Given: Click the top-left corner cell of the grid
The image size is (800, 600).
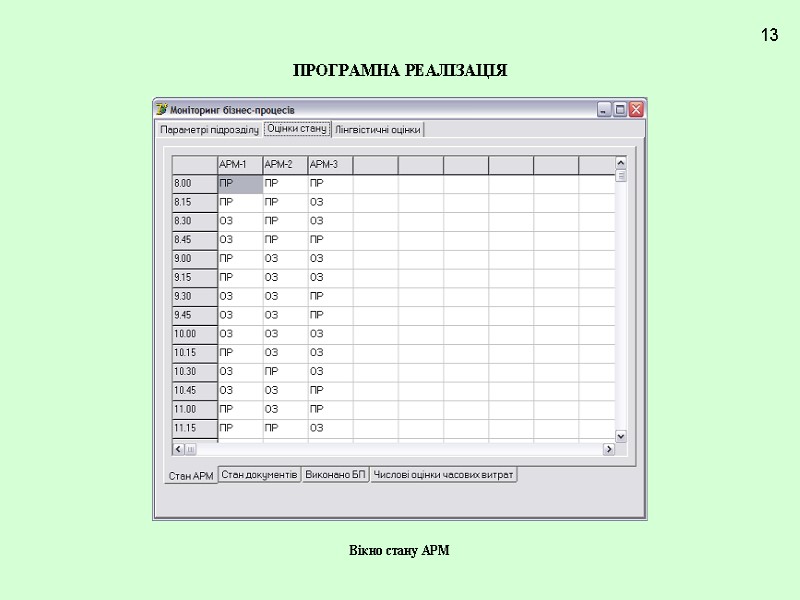Looking at the screenshot, I should (195, 165).
